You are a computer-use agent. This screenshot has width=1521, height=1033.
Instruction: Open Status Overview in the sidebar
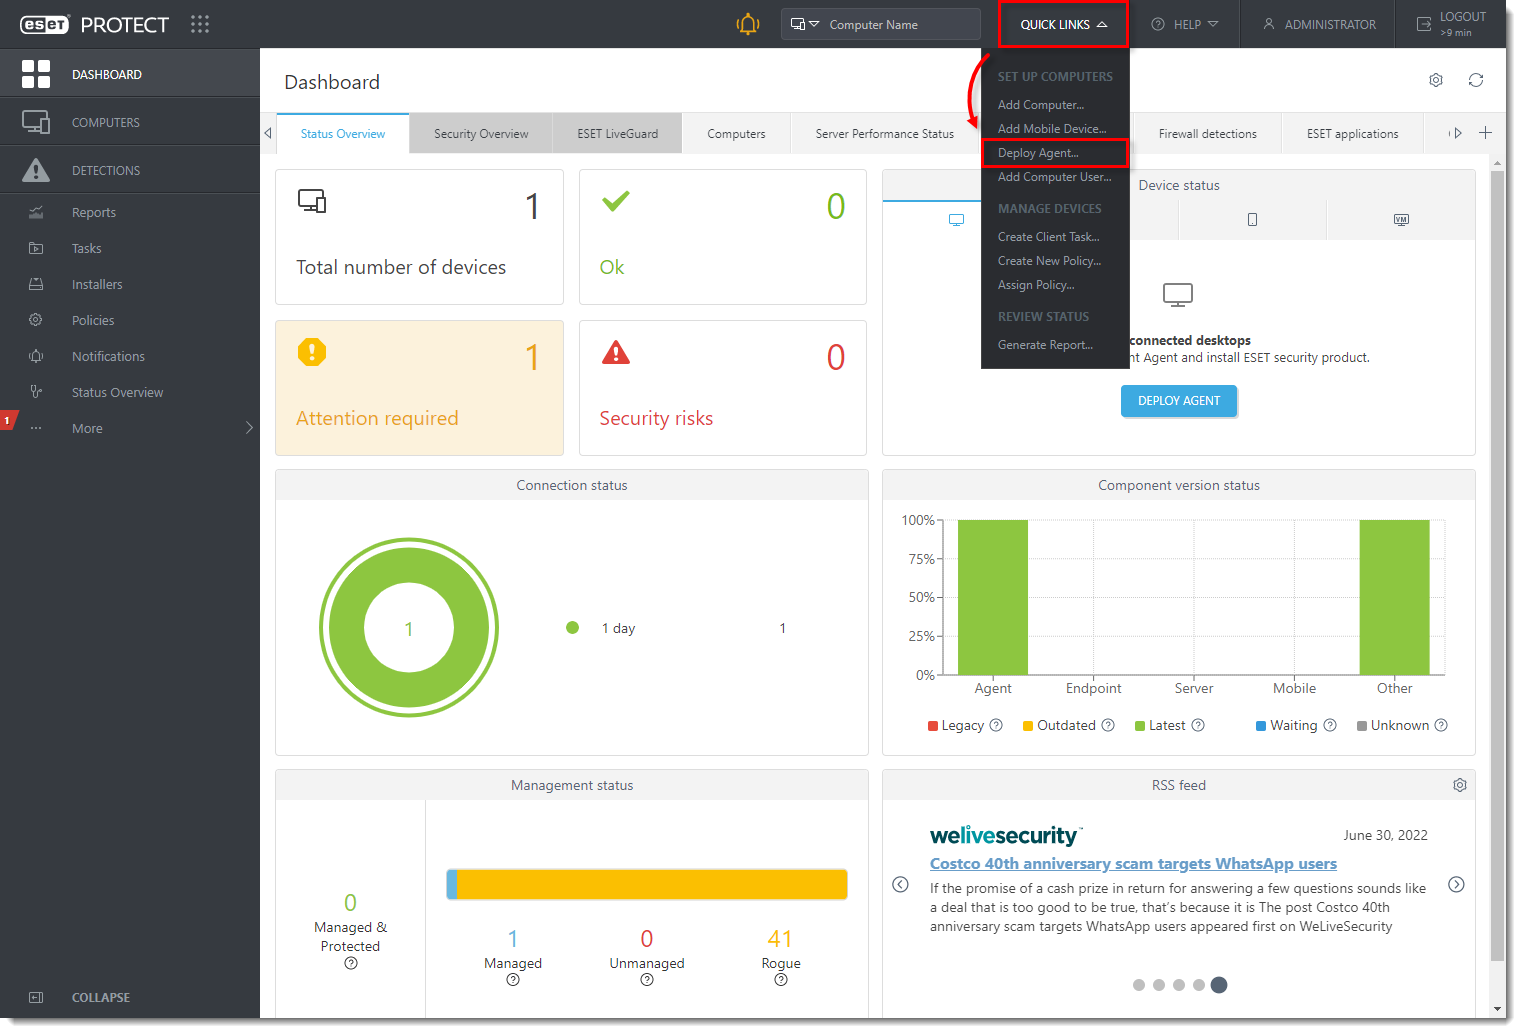(x=117, y=392)
